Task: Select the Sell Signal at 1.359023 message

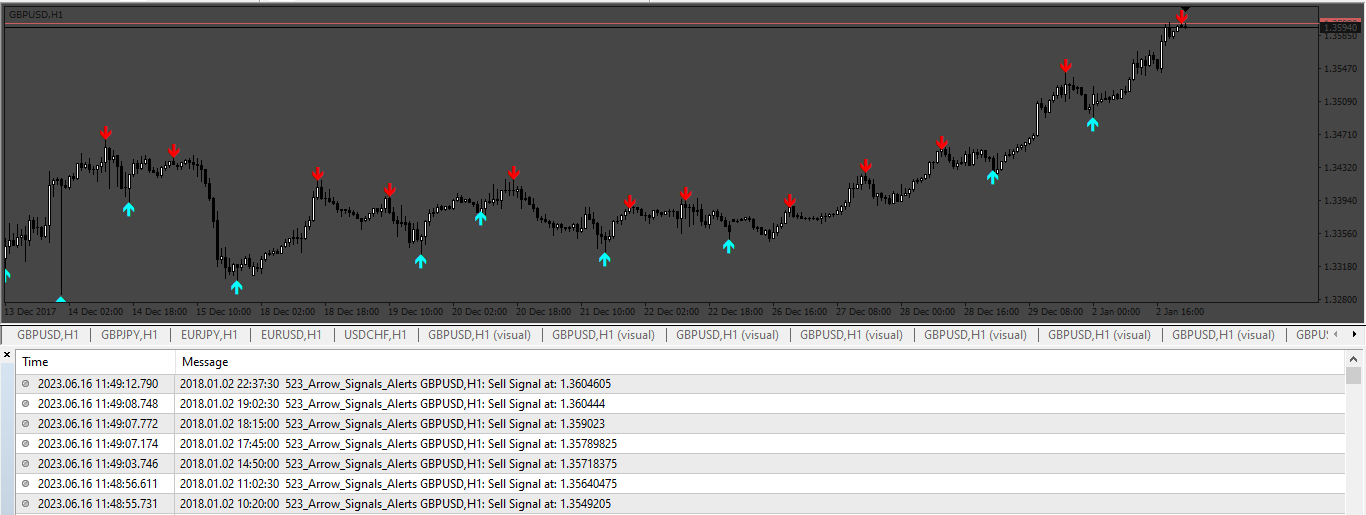Action: [x=392, y=424]
